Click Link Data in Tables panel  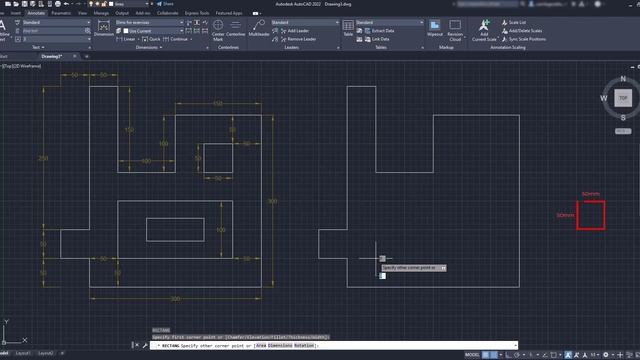377,39
